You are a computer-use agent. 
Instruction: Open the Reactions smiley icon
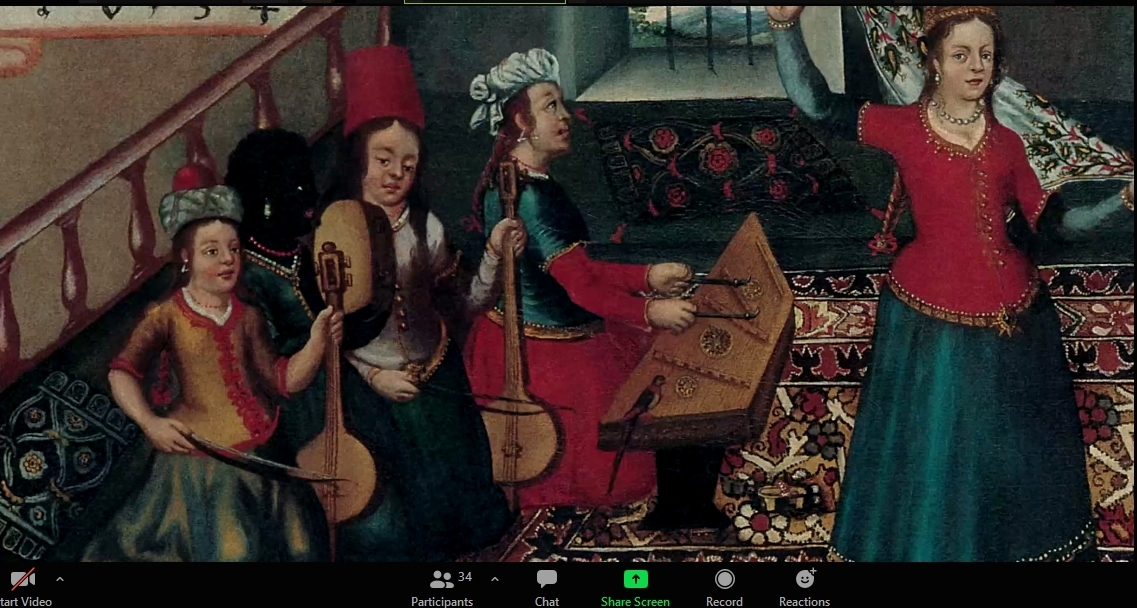(805, 579)
